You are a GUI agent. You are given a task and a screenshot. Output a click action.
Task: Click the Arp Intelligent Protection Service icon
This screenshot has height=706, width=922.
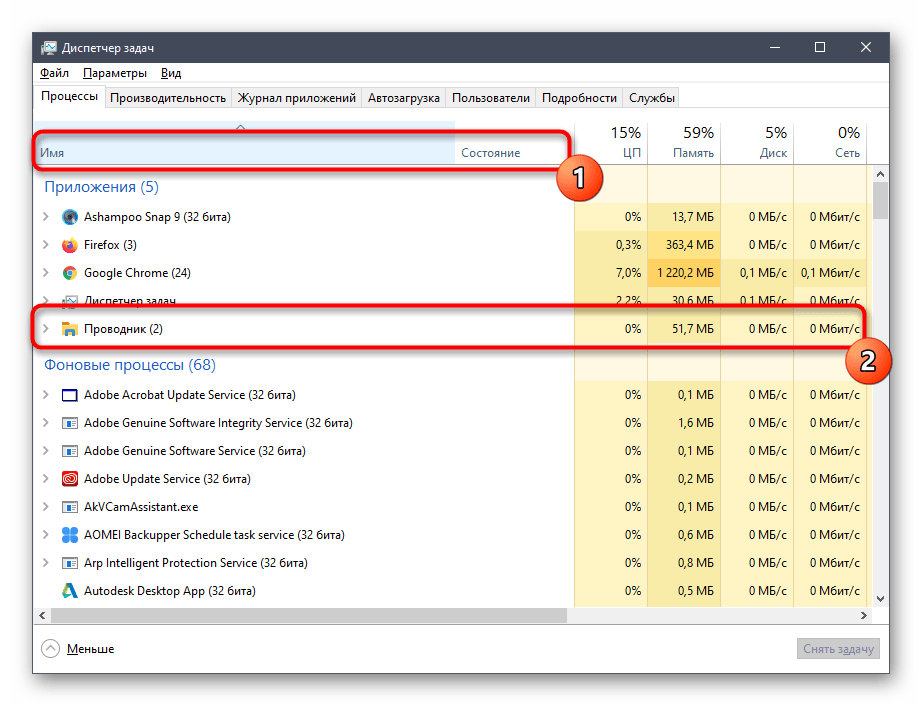70,563
